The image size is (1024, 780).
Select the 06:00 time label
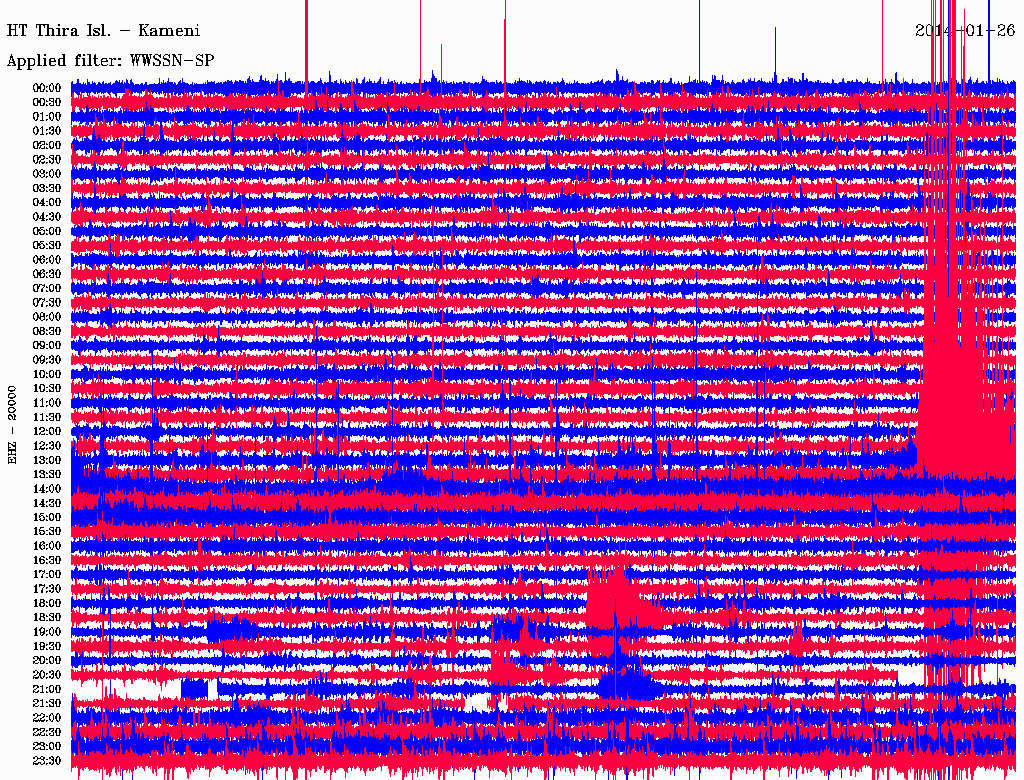click(47, 259)
